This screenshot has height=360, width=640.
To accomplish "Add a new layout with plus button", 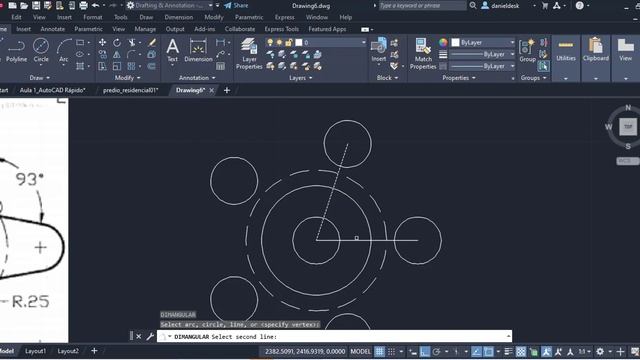I will [x=94, y=351].
